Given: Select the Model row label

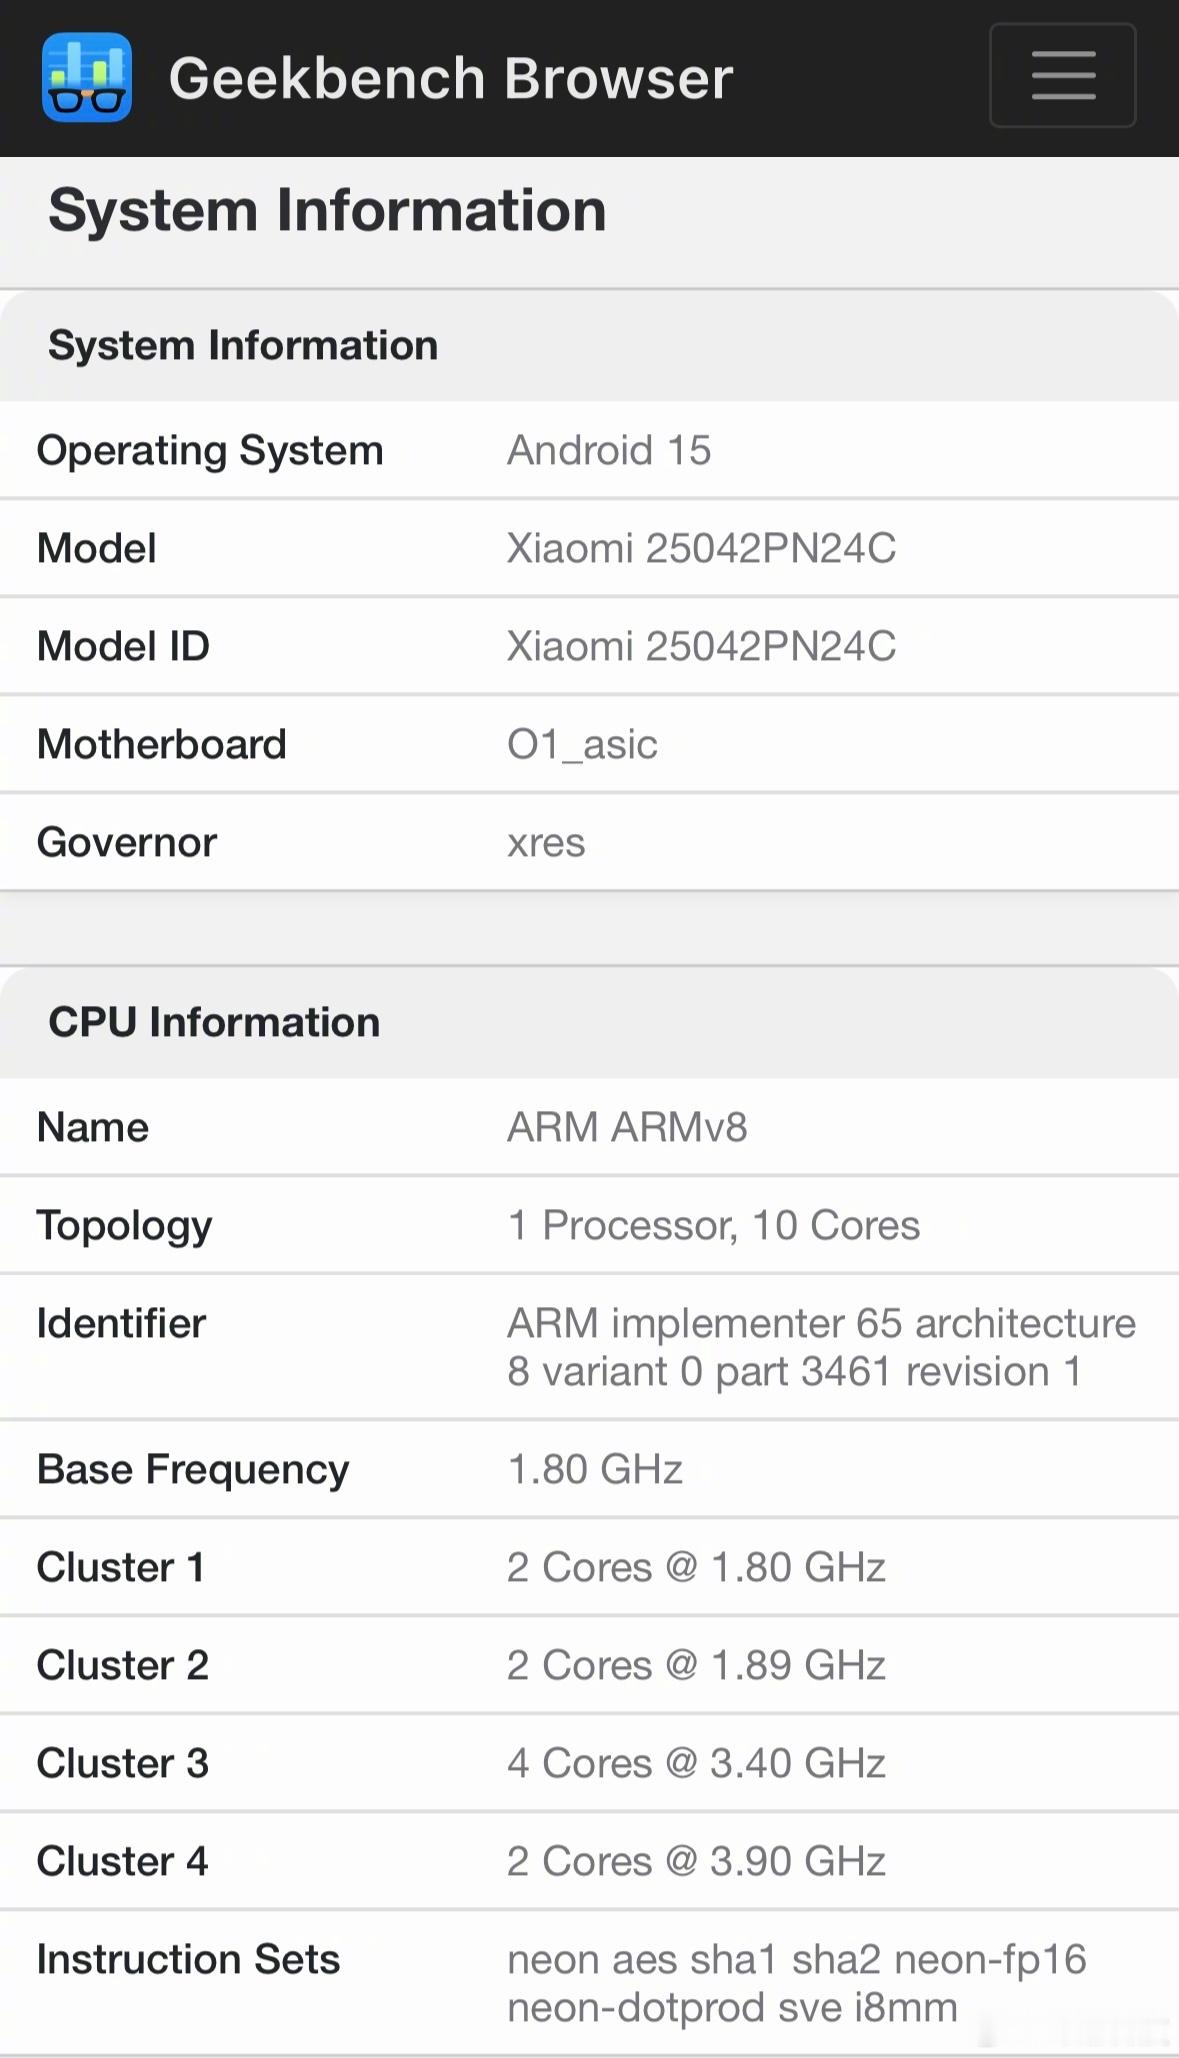Looking at the screenshot, I should (97, 548).
